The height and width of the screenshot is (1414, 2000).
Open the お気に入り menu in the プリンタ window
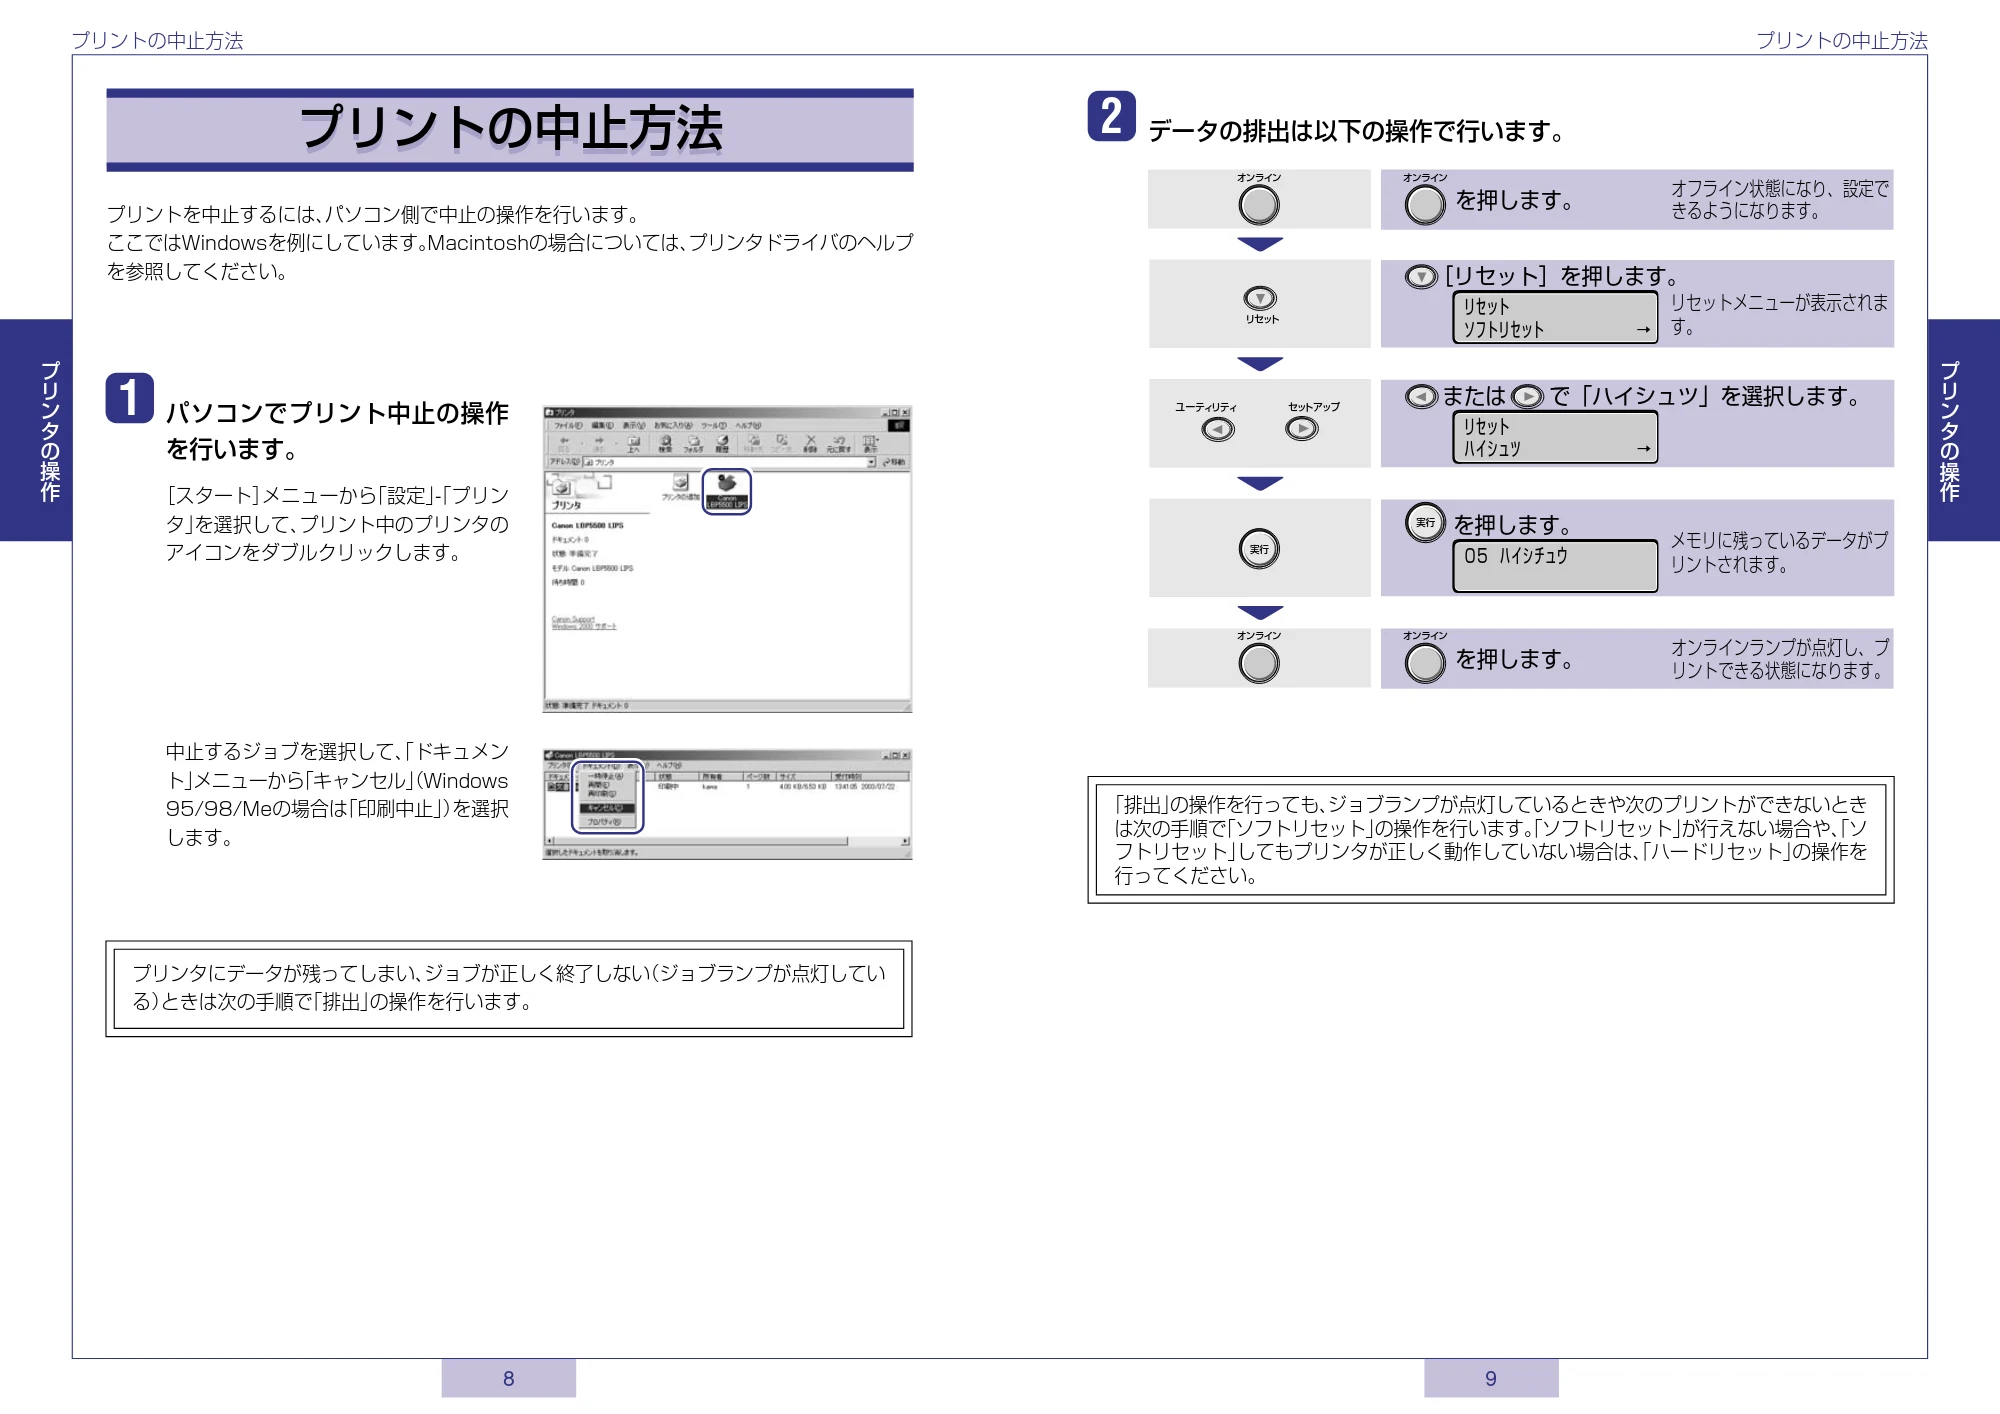pos(673,425)
